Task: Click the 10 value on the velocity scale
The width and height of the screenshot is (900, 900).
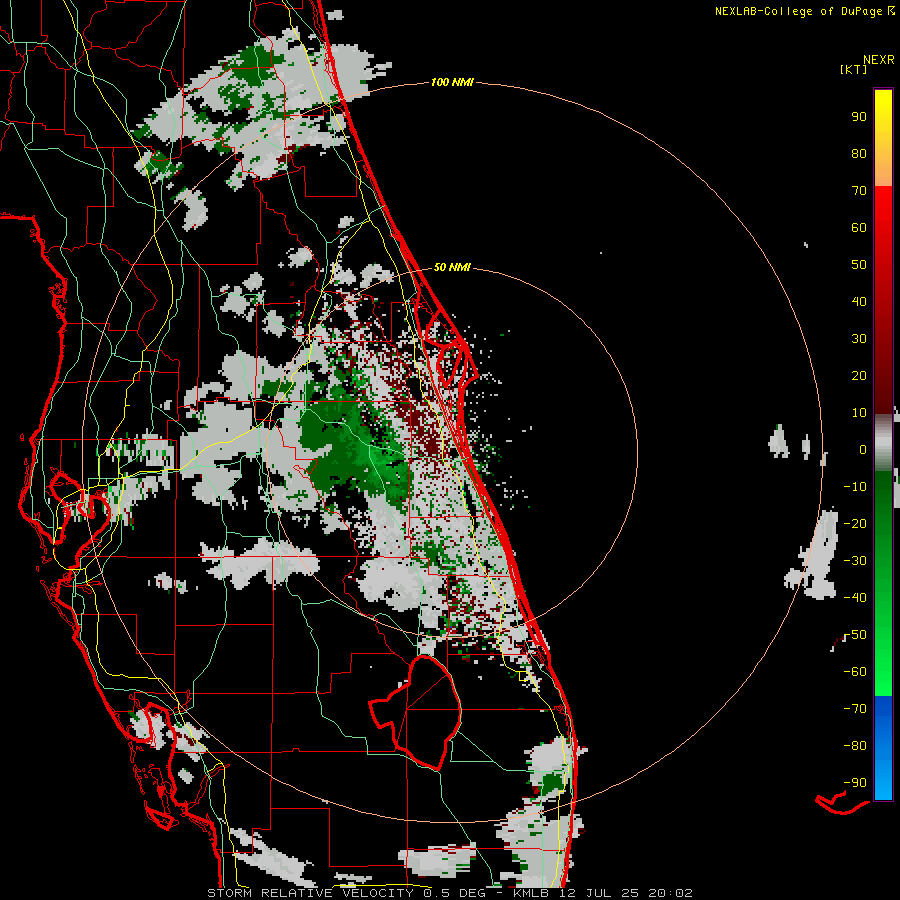Action: click(859, 413)
